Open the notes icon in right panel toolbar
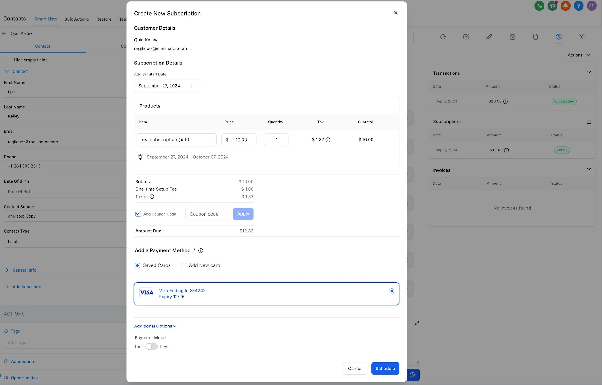The image size is (602, 385). [466, 37]
